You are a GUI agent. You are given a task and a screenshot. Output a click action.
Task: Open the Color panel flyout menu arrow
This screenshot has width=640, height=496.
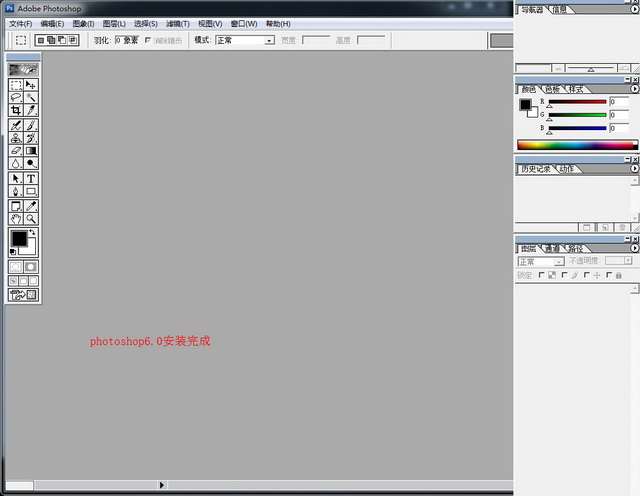tap(635, 89)
